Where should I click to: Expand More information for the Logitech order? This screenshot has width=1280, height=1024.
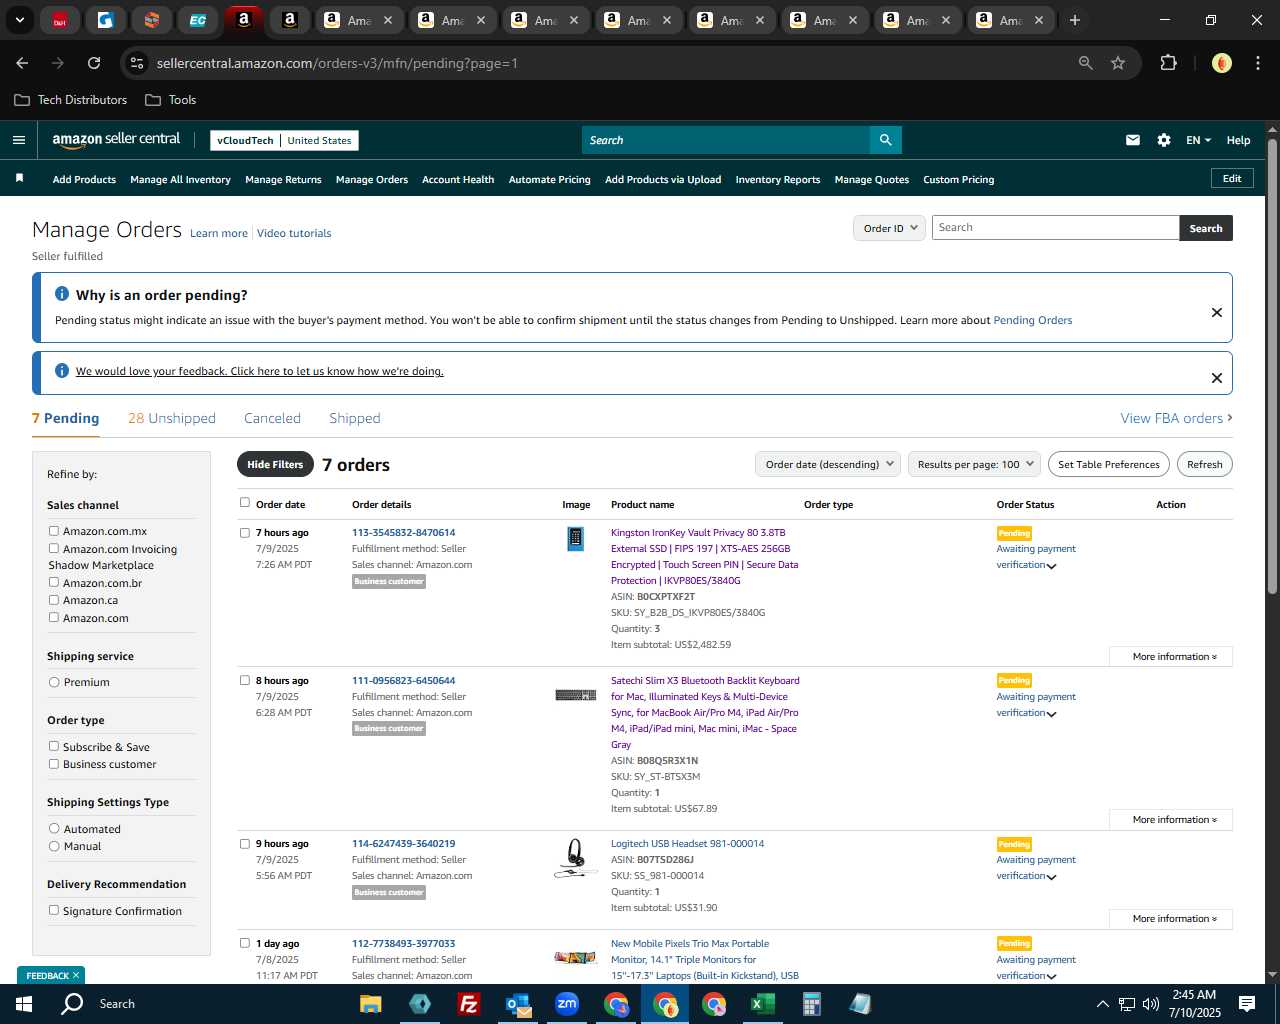click(x=1171, y=919)
